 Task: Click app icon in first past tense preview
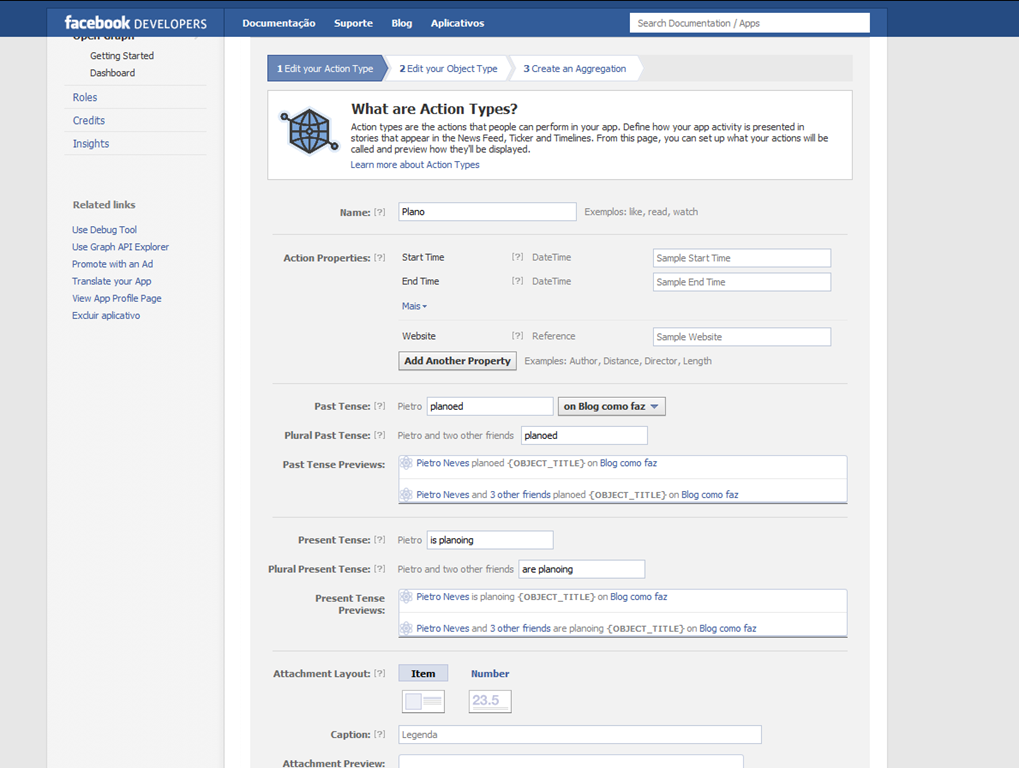pos(406,463)
